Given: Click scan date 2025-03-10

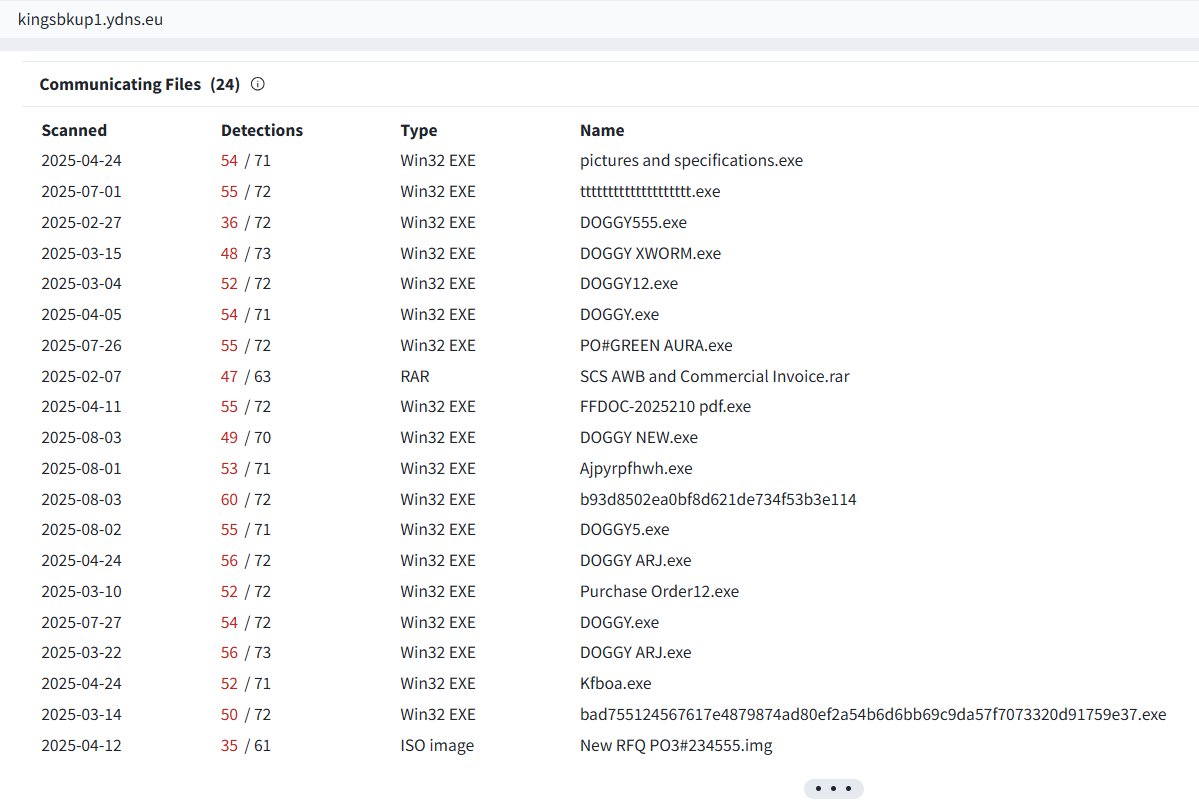Looking at the screenshot, I should (81, 591).
